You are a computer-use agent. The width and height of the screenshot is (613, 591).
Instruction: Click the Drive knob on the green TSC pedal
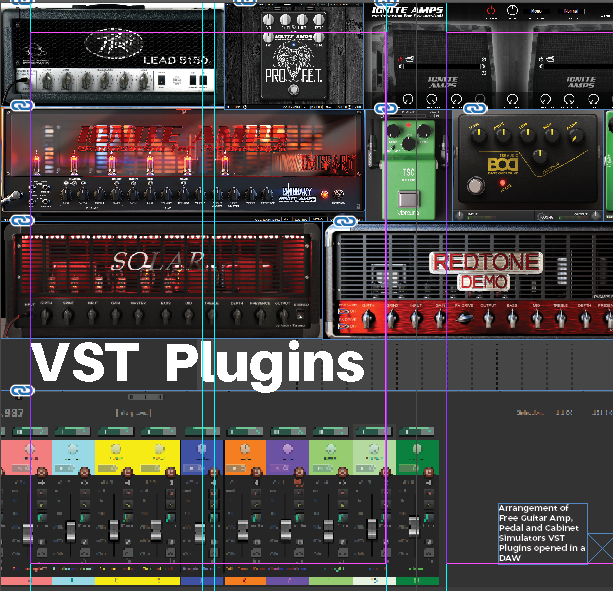393,131
